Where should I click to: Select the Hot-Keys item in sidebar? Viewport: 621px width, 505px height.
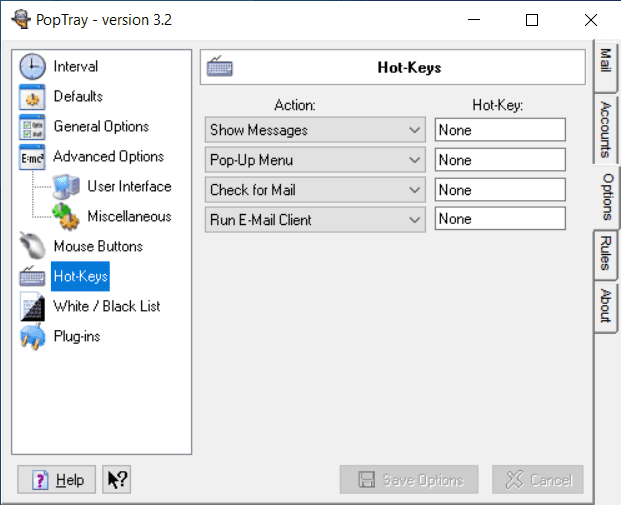point(80,276)
